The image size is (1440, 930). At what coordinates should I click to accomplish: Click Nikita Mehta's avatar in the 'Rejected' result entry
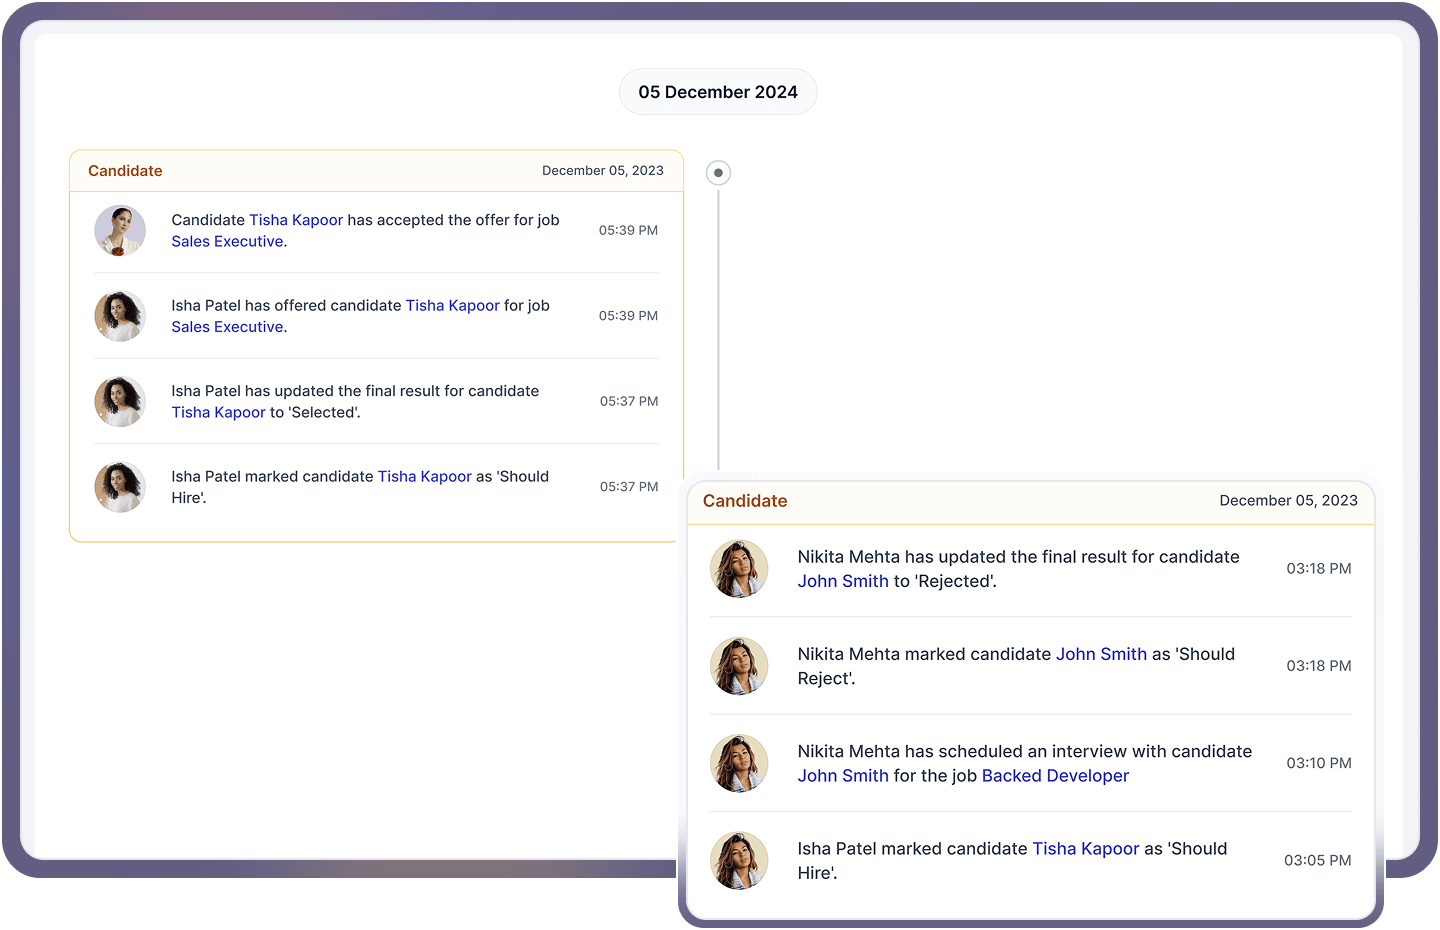[x=739, y=569]
